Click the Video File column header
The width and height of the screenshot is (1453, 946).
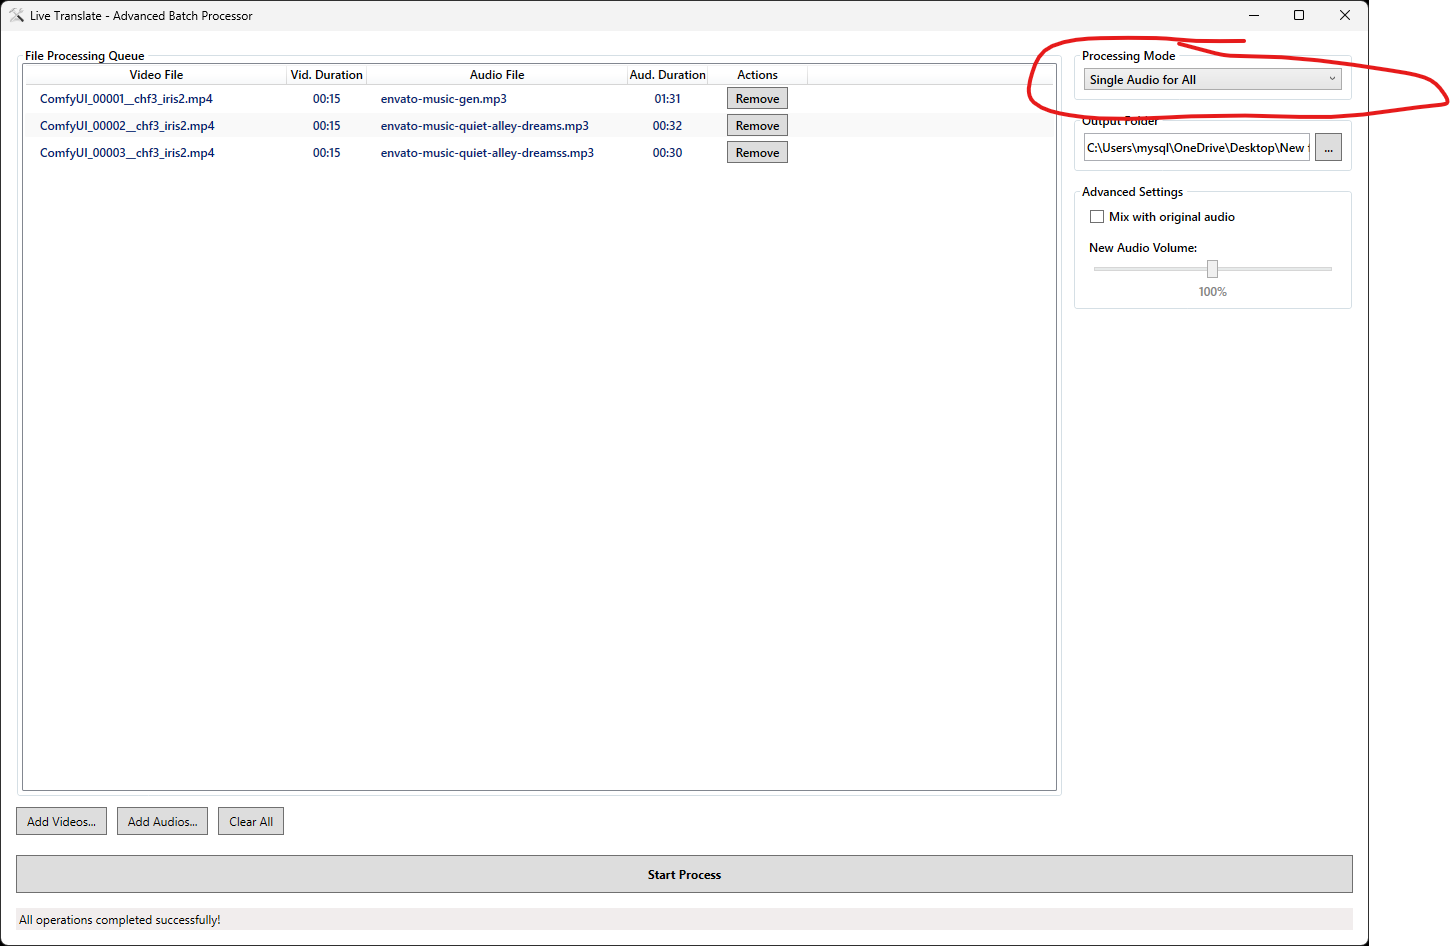(156, 75)
